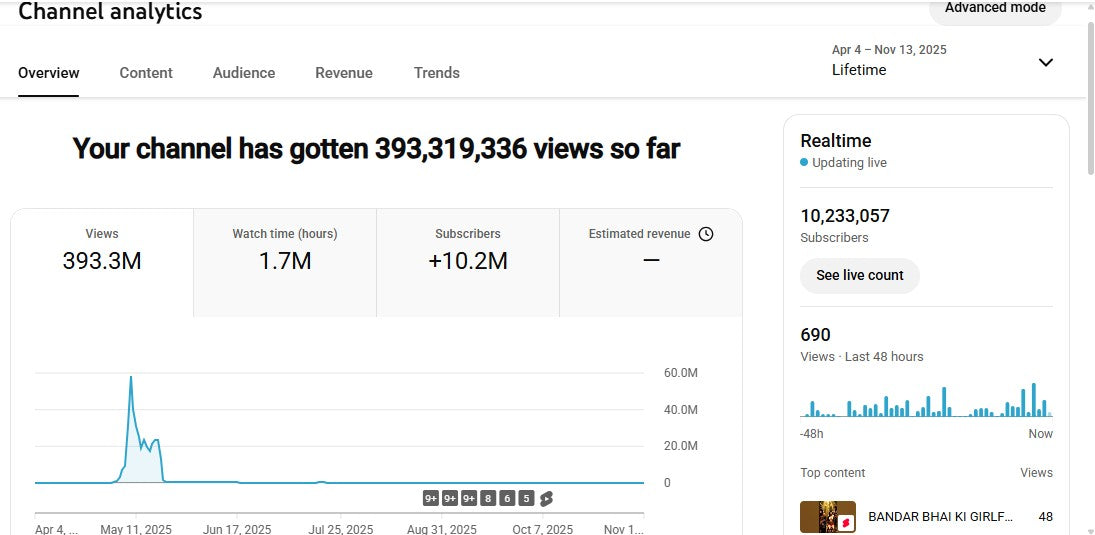Click the leftmost 9+ video marker
The height and width of the screenshot is (535, 1095).
(431, 498)
